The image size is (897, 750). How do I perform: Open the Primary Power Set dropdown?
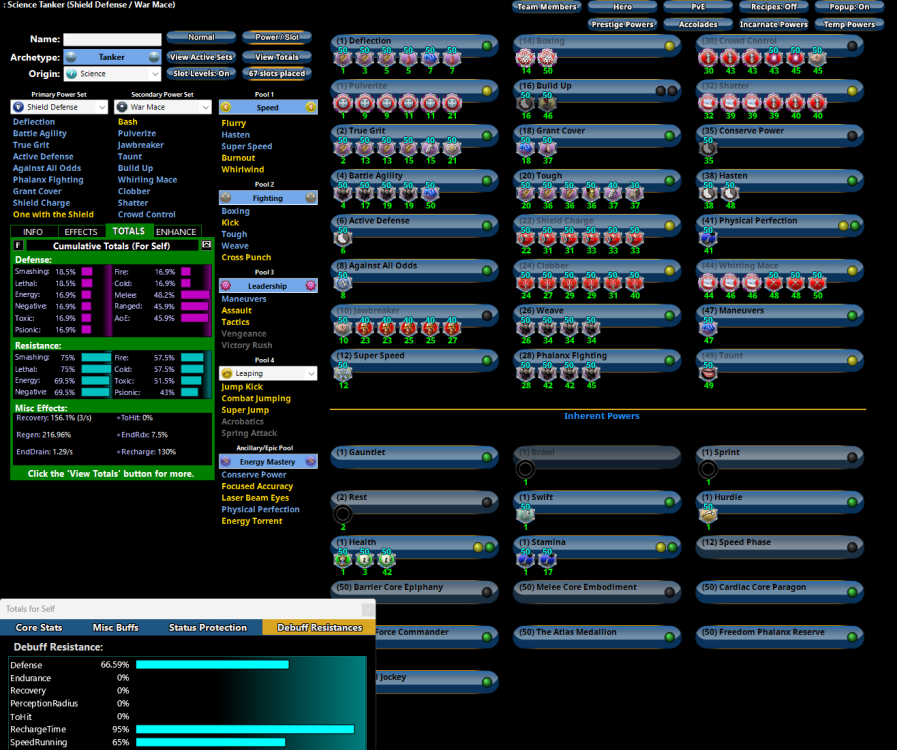59,107
